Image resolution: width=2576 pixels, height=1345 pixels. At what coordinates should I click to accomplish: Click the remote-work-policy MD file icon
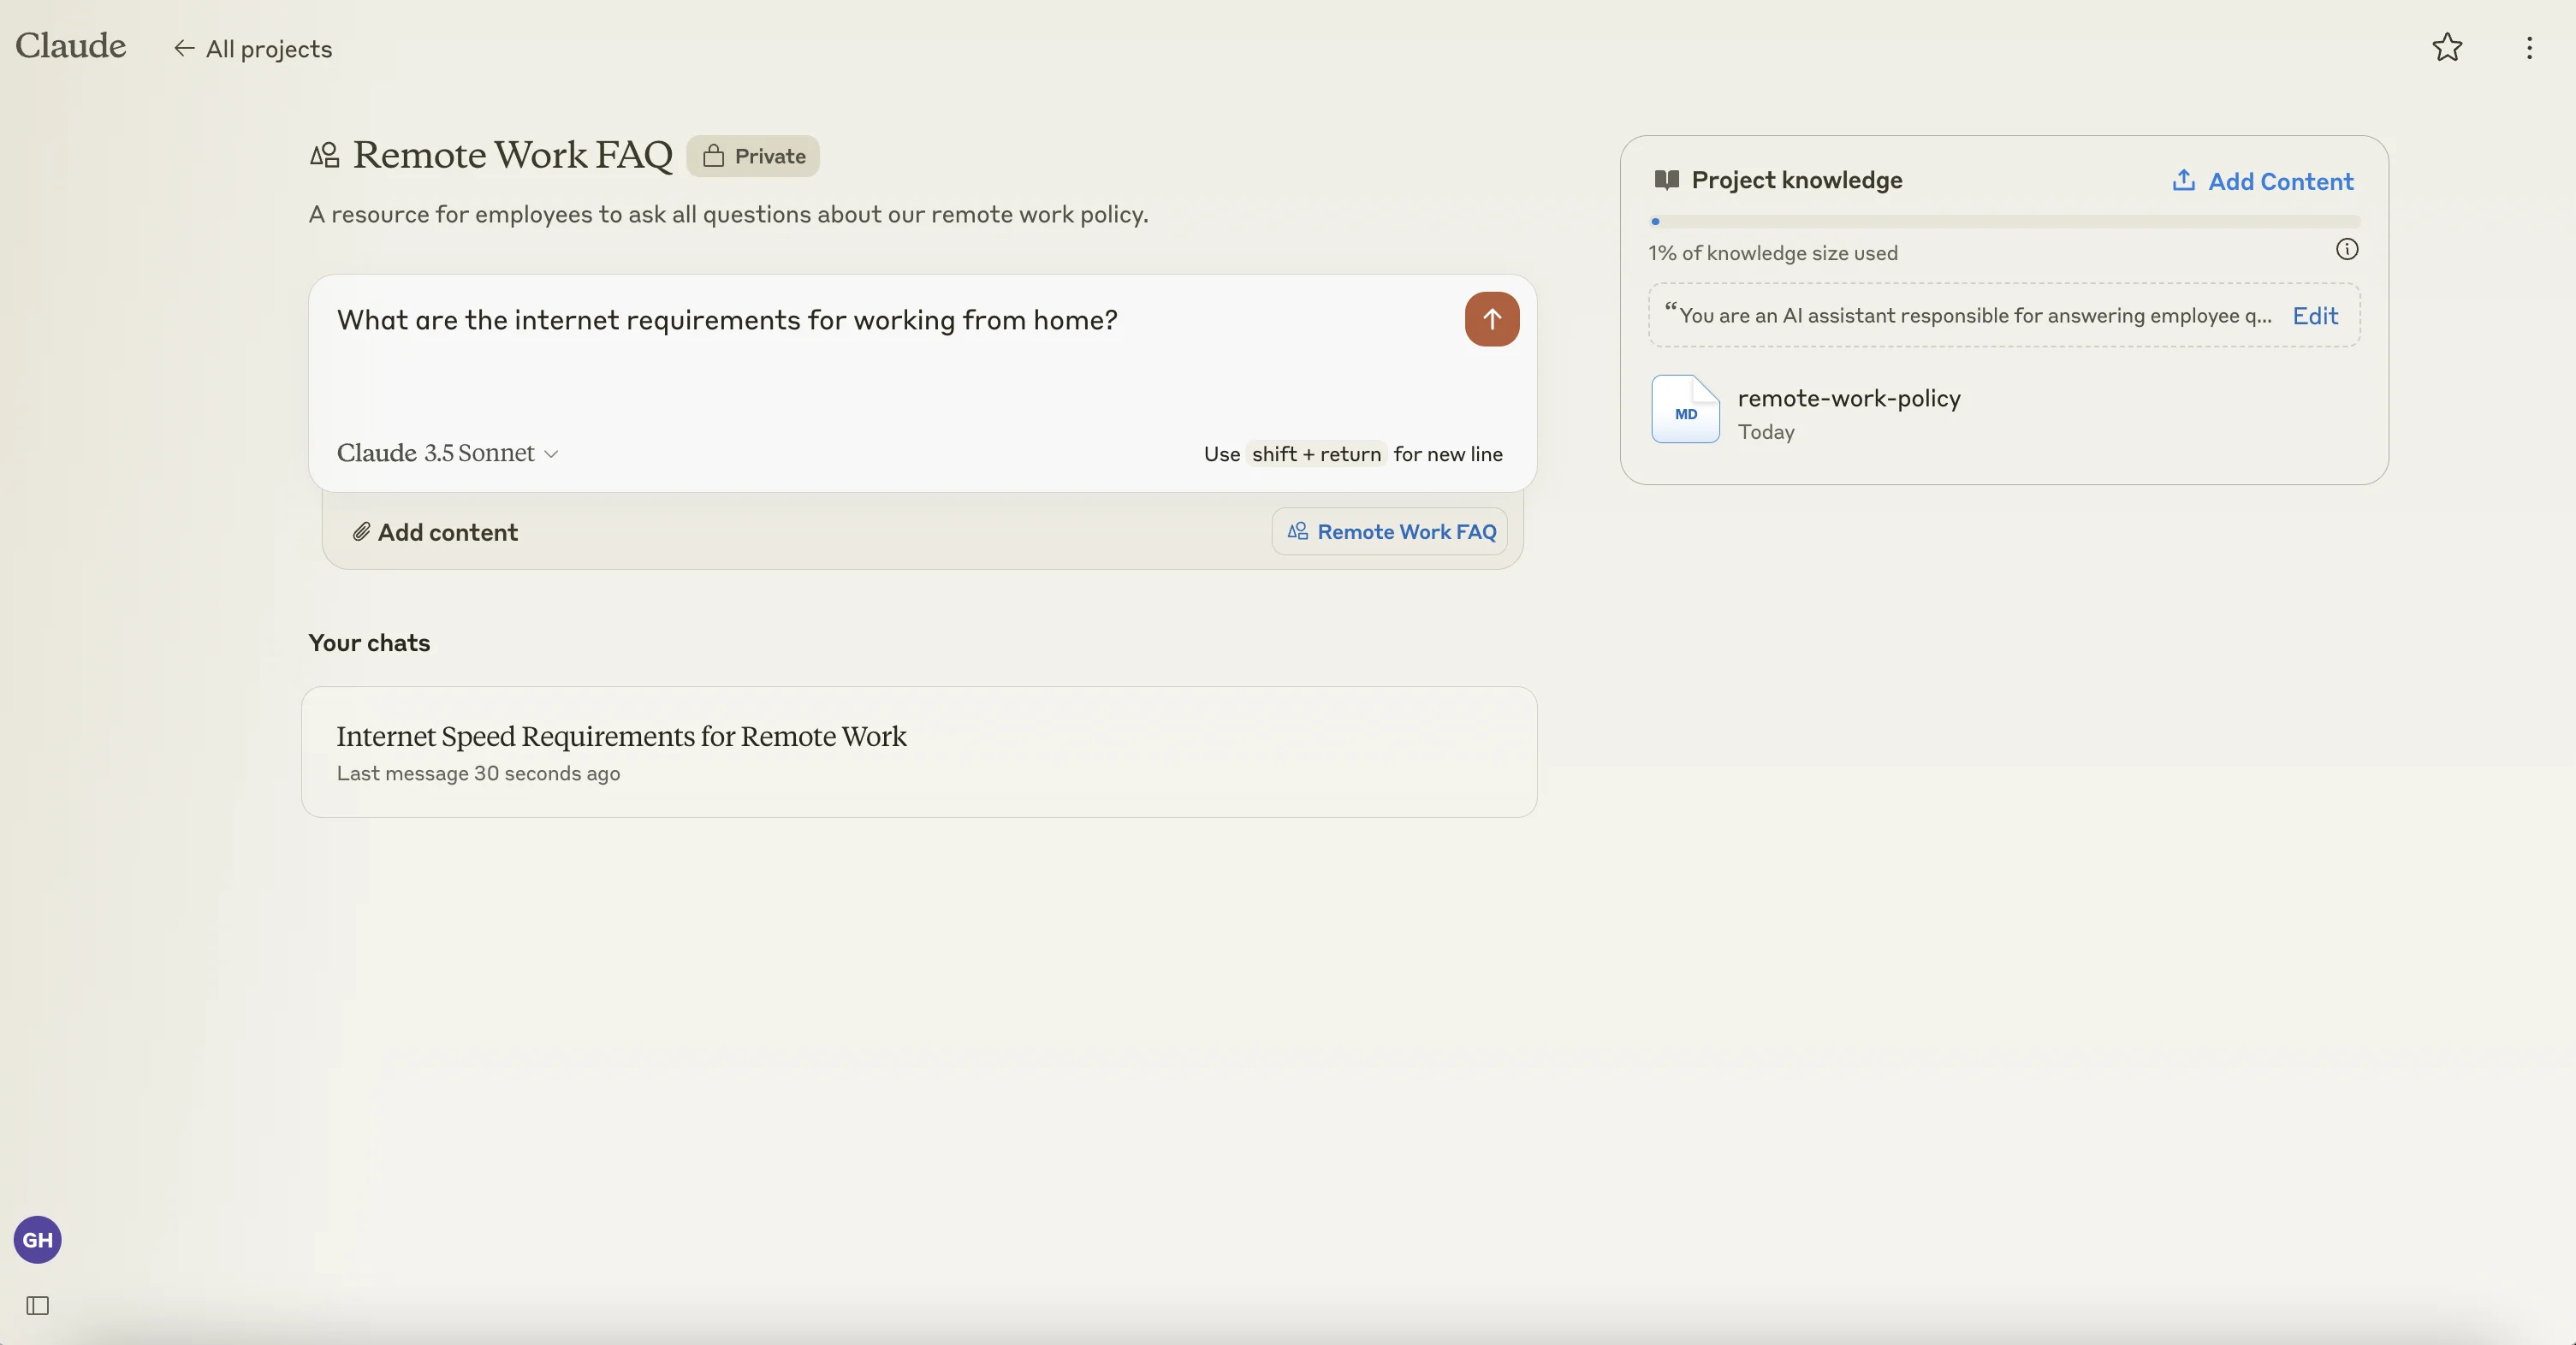pos(1685,410)
